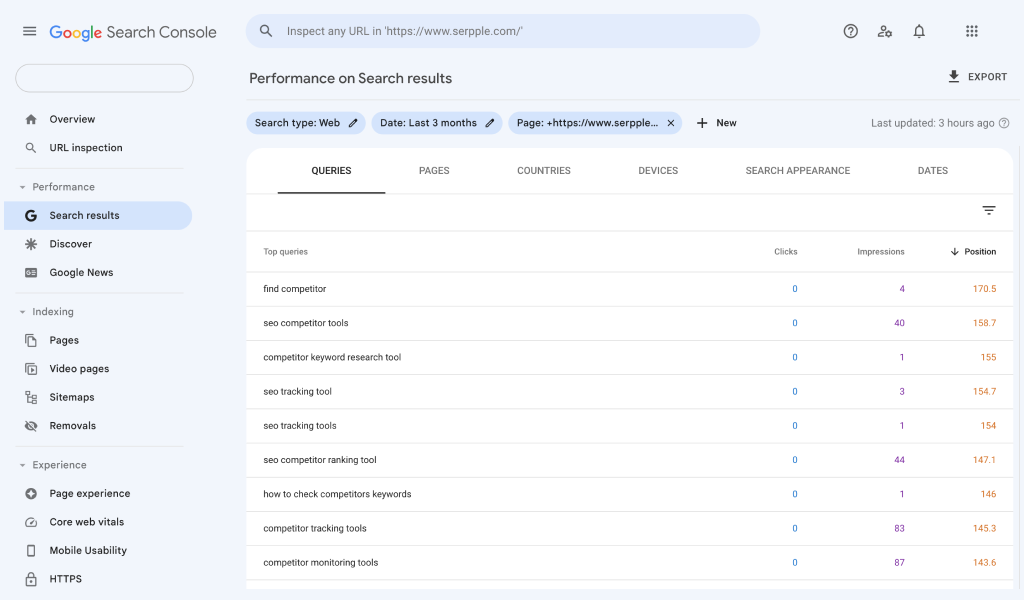
Task: Open Sitemaps in the sidebar
Action: pyautogui.click(x=72, y=397)
